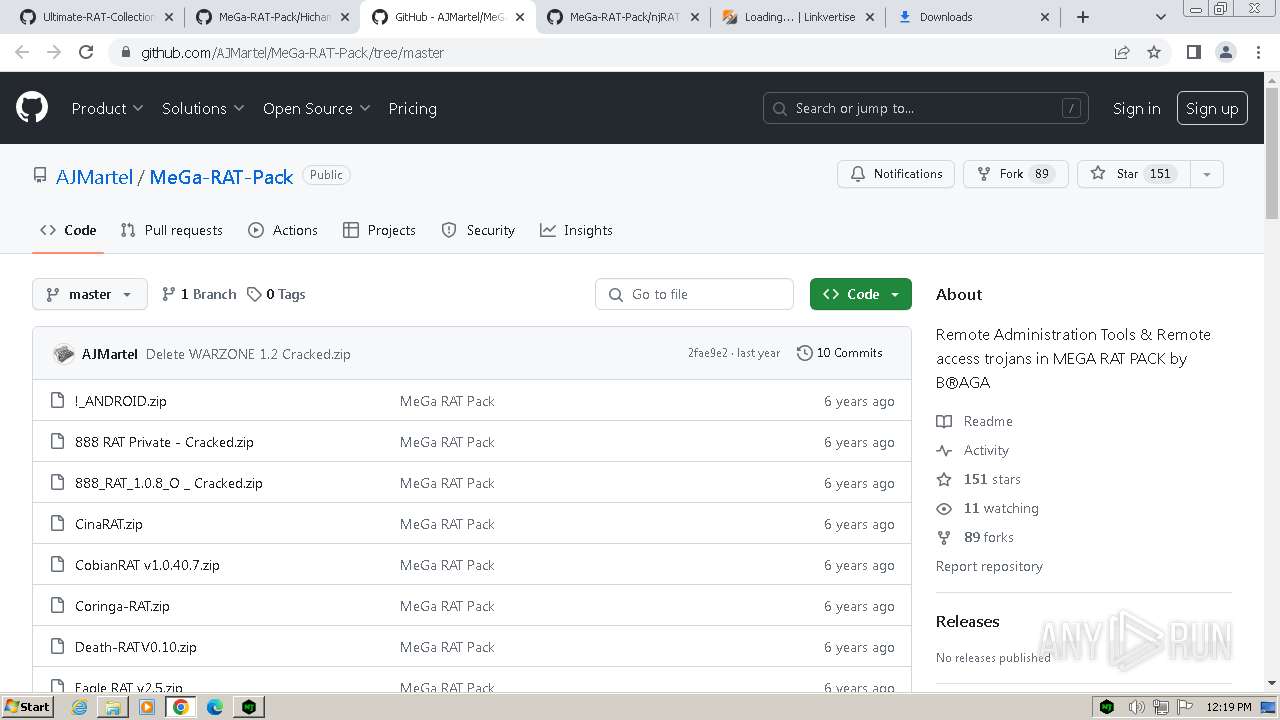The image size is (1280, 720).
Task: Open the Delete WARZONE 1.2 Cracked.zip commit
Action: point(248,354)
